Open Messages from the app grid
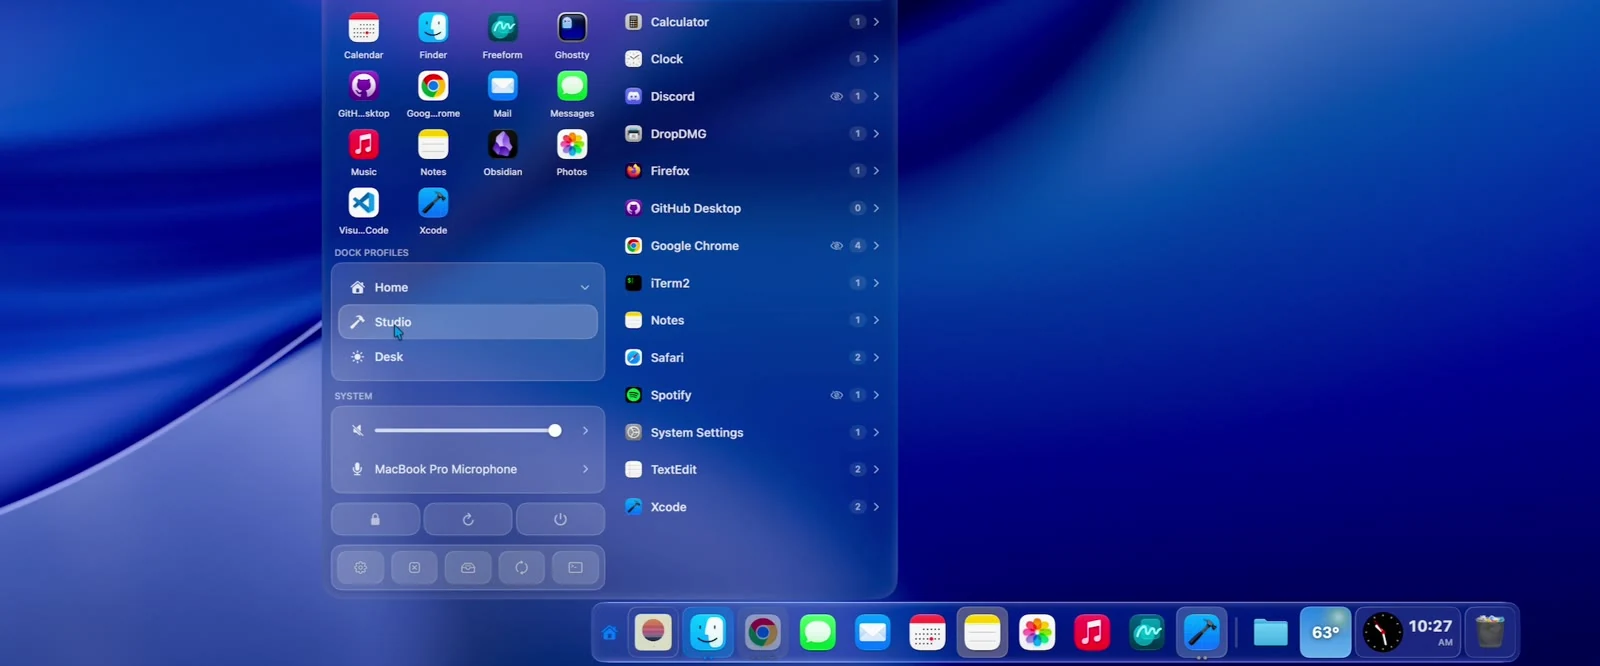This screenshot has height=666, width=1600. tap(572, 86)
